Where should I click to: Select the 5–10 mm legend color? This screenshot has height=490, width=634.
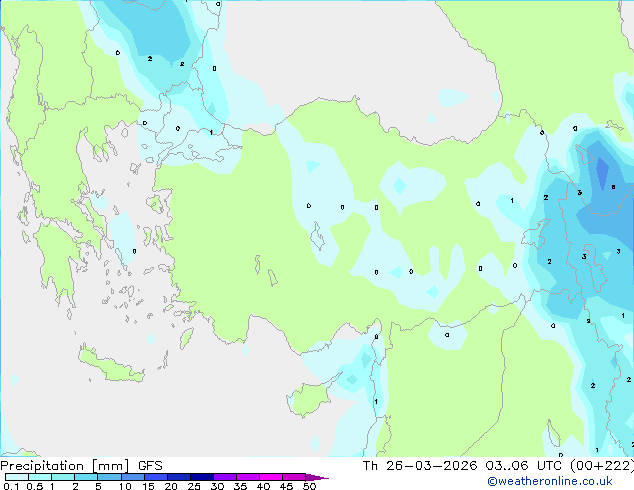(109, 477)
